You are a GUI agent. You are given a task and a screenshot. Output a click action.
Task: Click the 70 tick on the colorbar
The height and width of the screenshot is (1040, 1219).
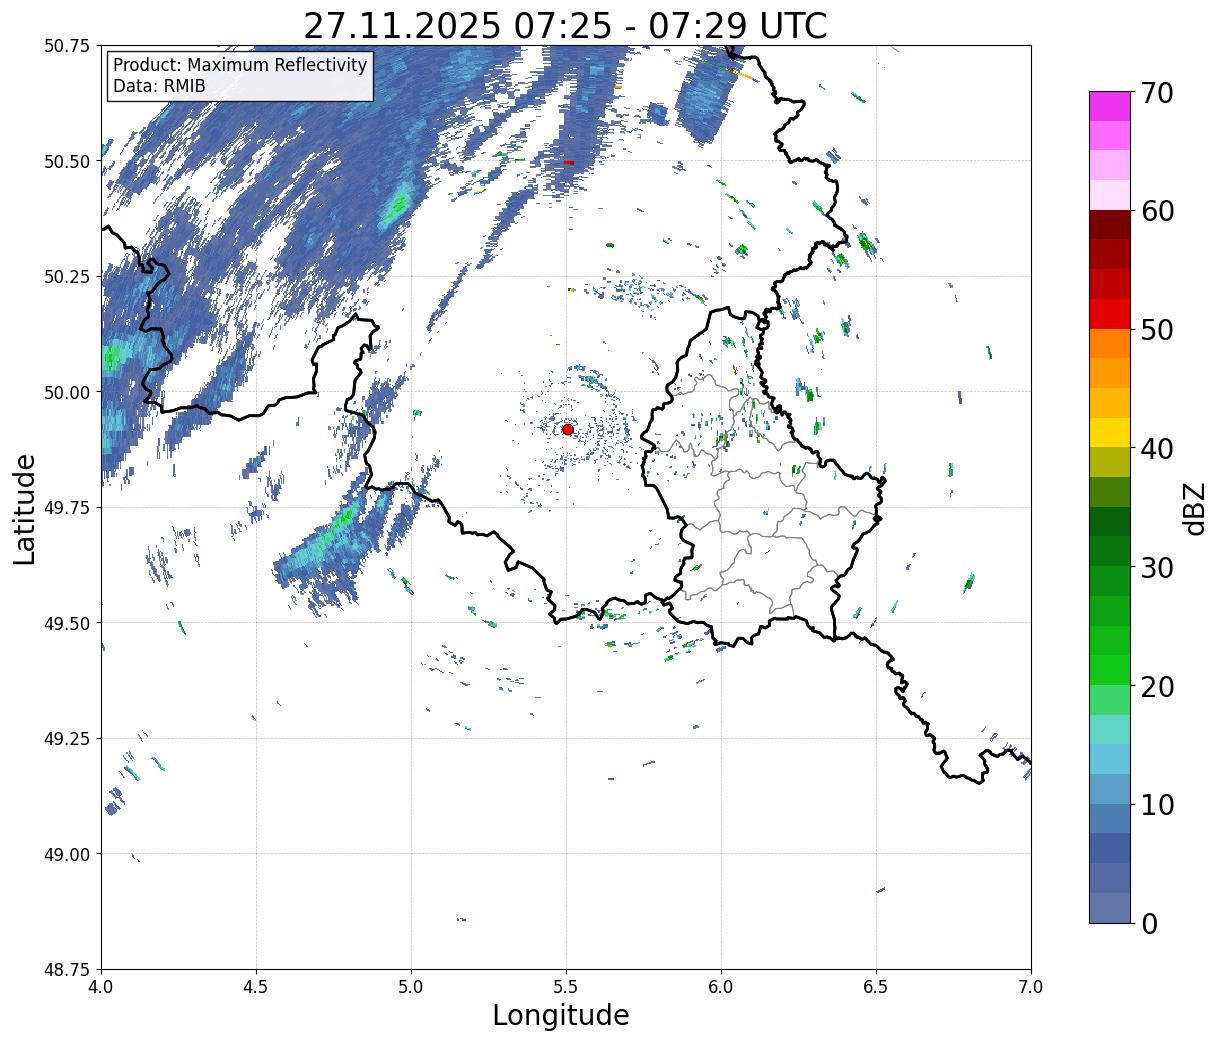[1157, 92]
